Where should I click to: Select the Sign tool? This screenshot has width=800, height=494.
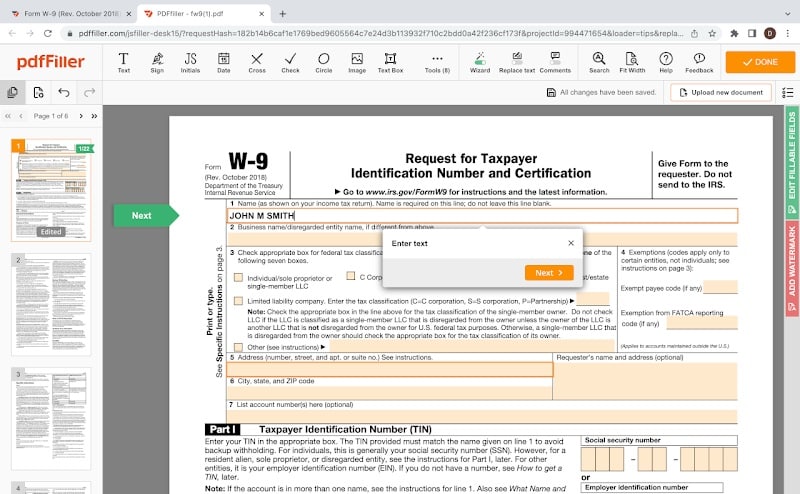click(x=157, y=62)
